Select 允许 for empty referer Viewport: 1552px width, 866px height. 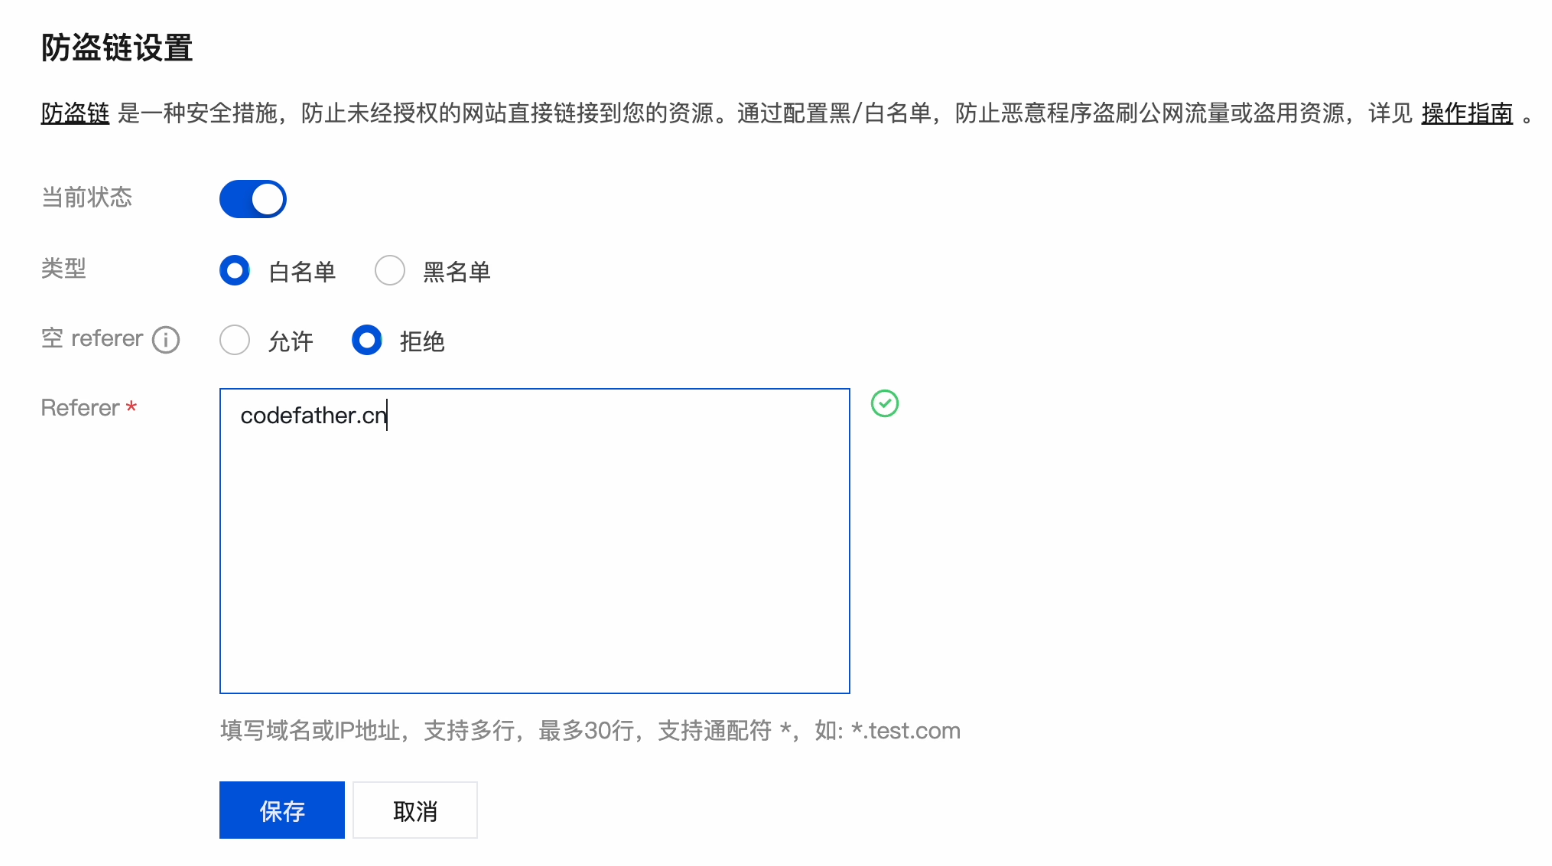235,341
